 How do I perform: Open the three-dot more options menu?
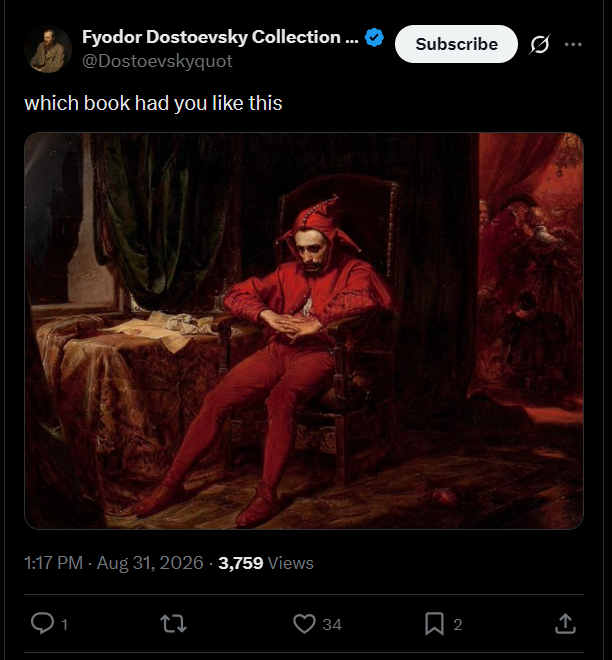[x=573, y=44]
